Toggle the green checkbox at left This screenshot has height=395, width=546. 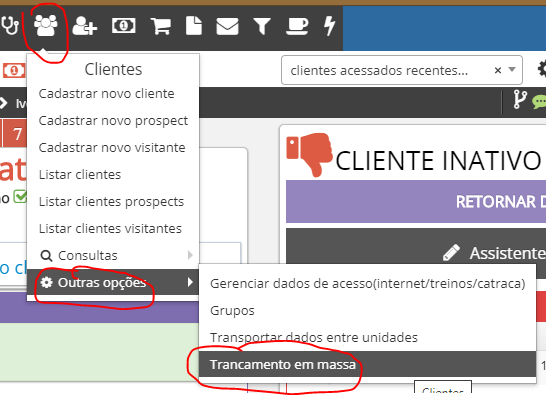pos(20,196)
